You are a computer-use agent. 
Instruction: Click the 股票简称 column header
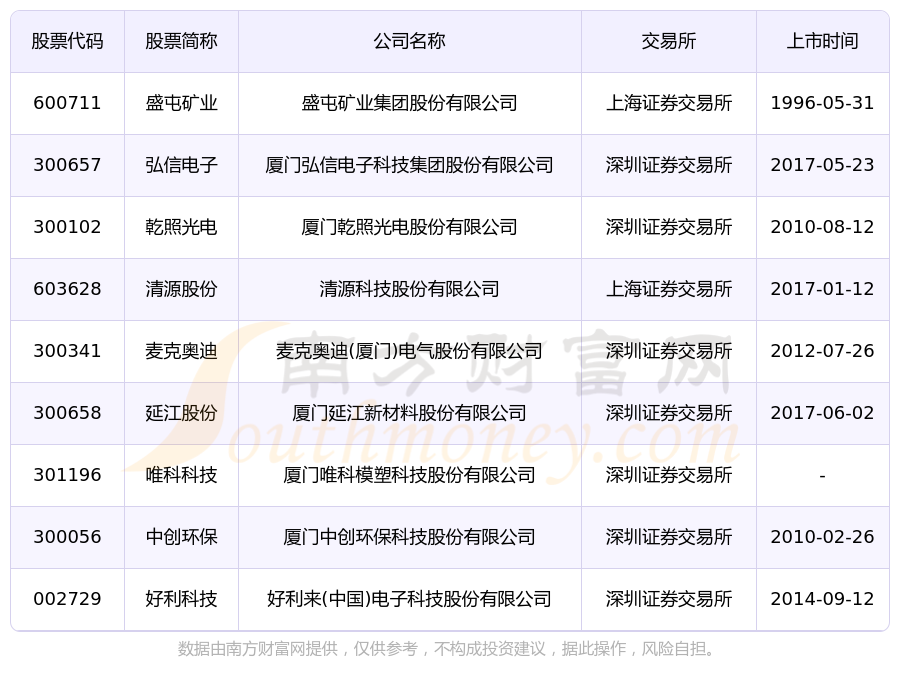point(181,41)
